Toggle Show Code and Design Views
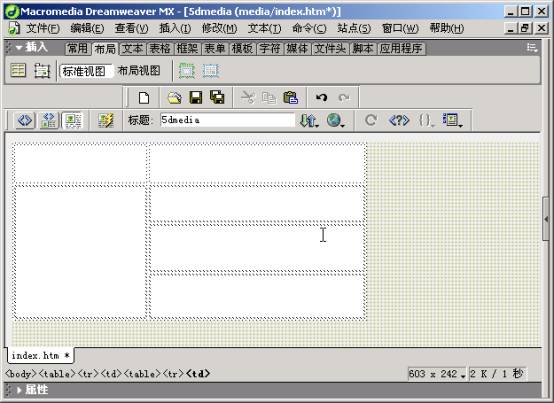554x403 pixels. (49, 120)
